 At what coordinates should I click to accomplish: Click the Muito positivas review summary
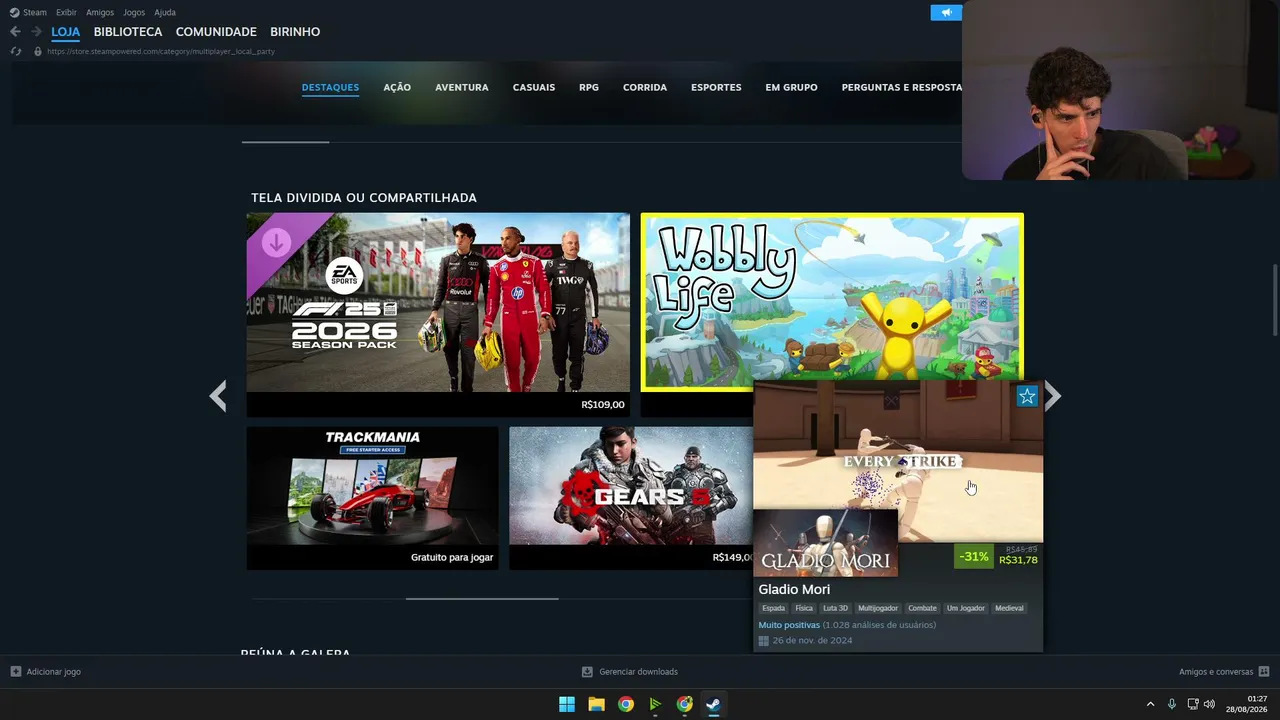[x=789, y=625]
